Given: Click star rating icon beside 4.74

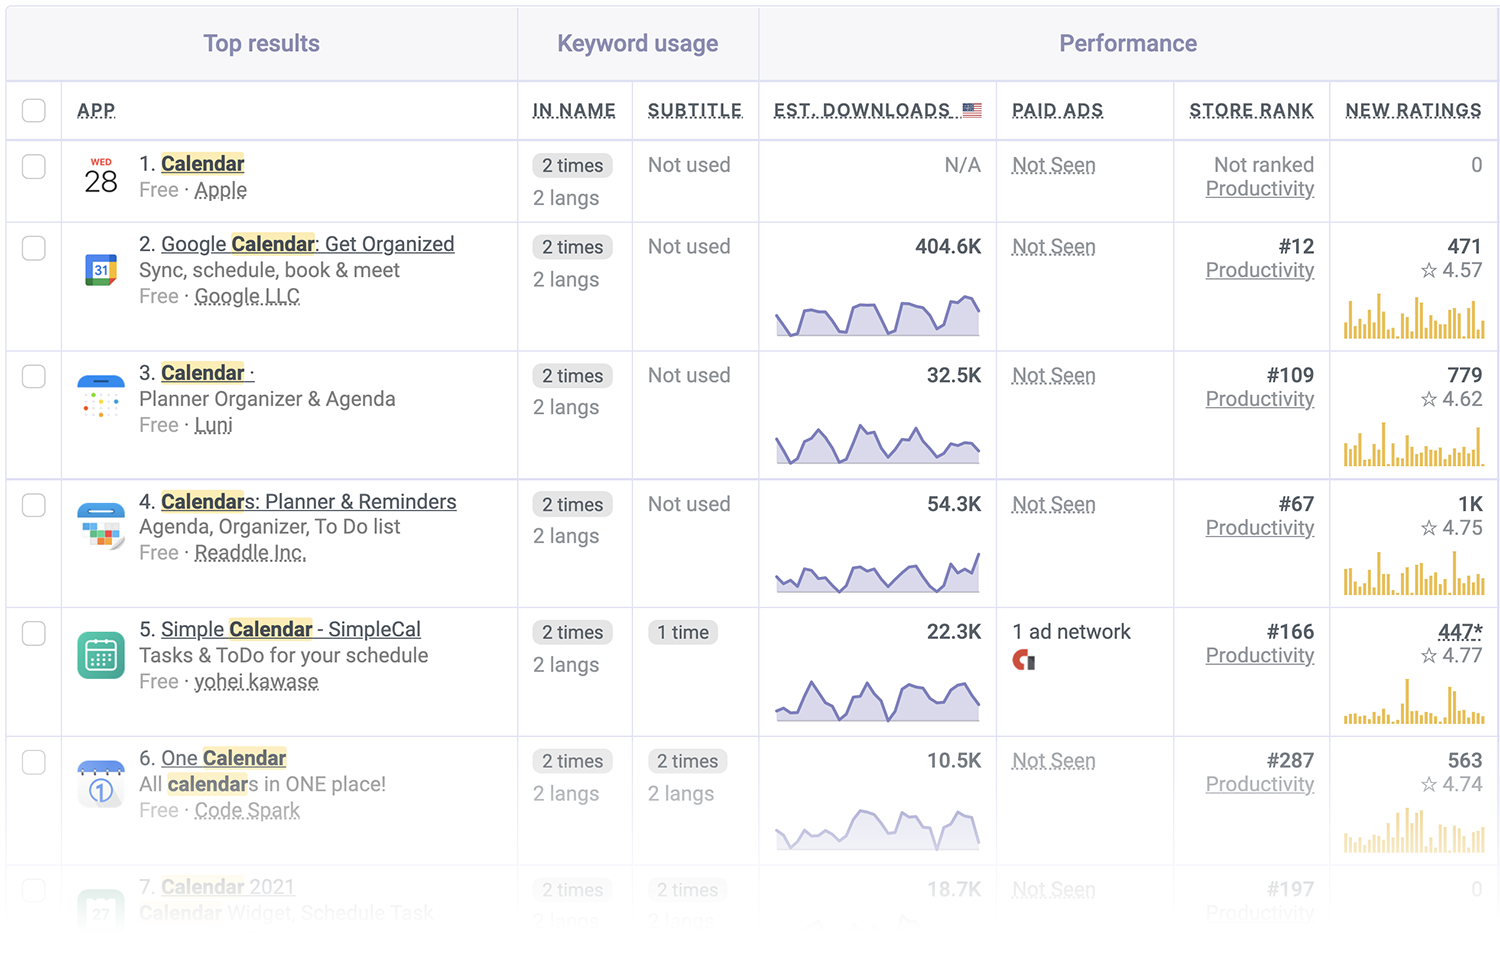Looking at the screenshot, I should coord(1429,785).
